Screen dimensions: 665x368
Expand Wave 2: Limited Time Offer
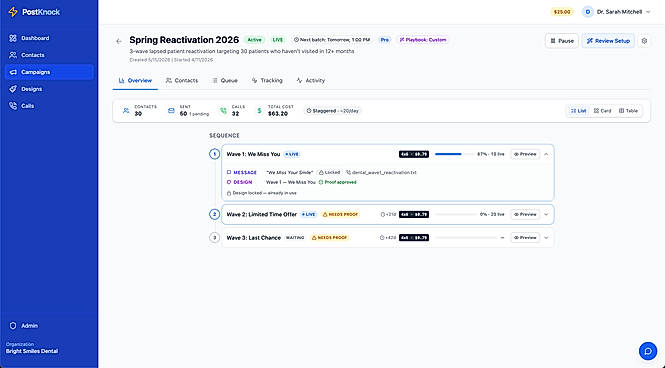tap(546, 215)
